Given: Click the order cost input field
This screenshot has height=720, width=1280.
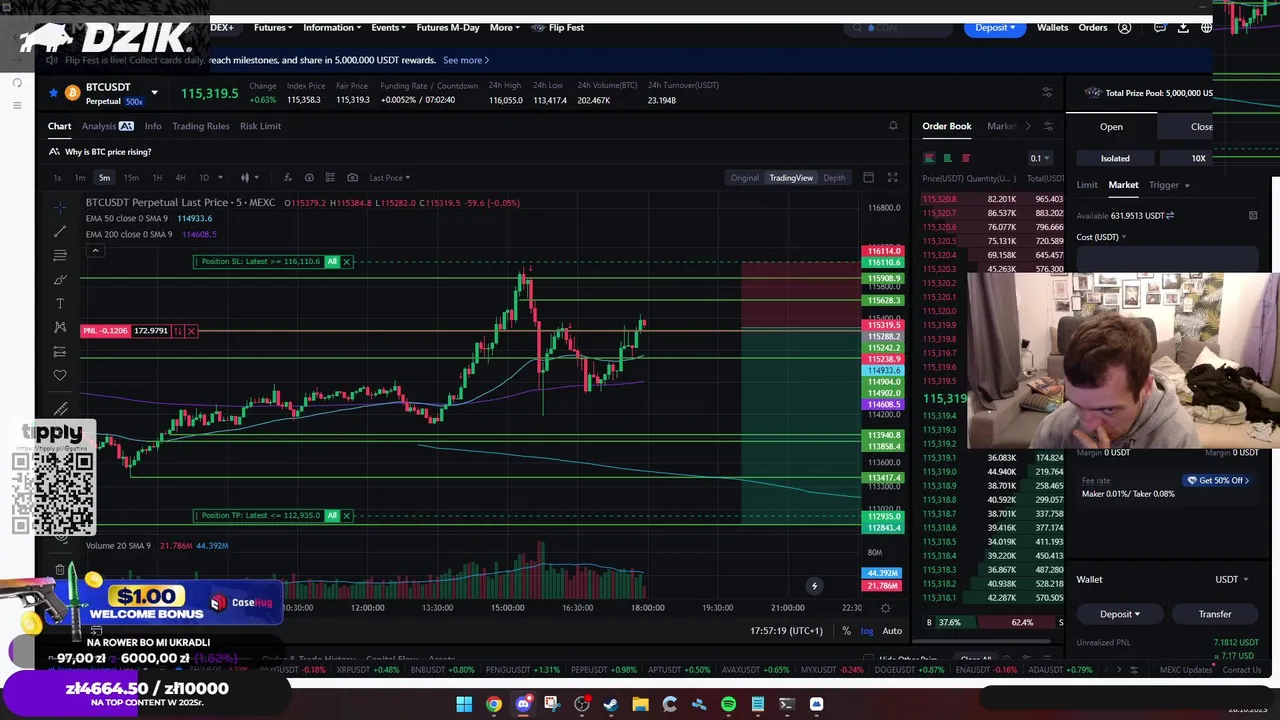Looking at the screenshot, I should 1165,259.
